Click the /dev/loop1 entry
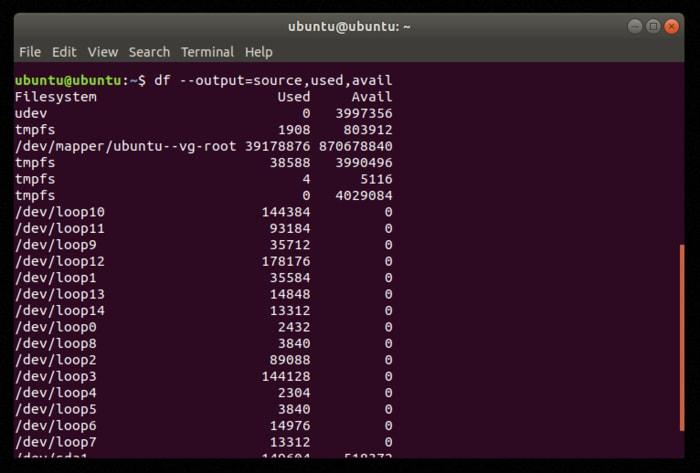Image resolution: width=700 pixels, height=473 pixels. click(55, 278)
